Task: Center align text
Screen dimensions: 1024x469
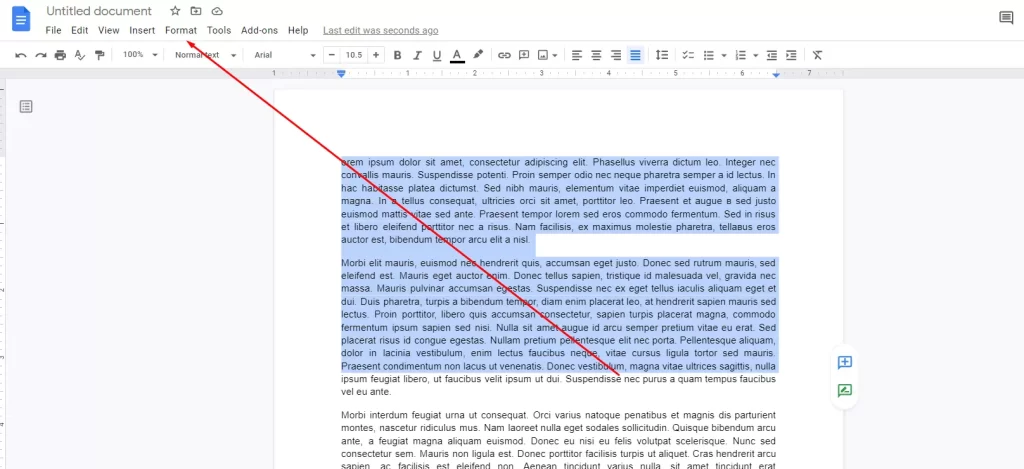Action: pos(596,56)
